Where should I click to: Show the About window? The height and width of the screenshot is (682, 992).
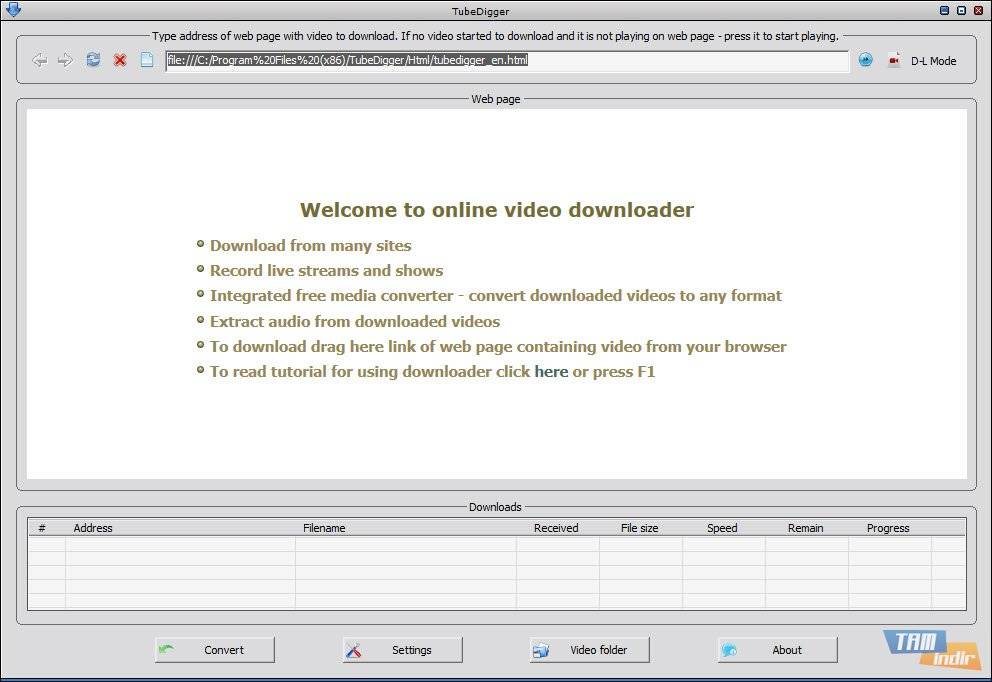[777, 650]
